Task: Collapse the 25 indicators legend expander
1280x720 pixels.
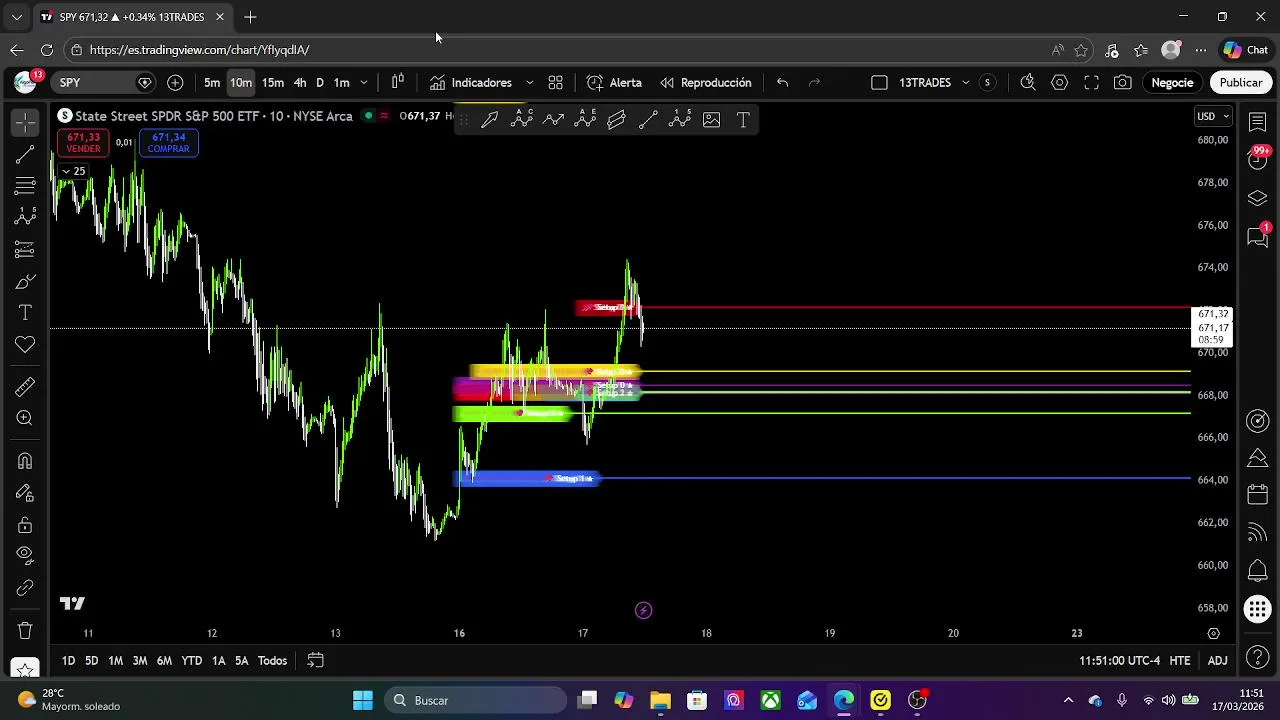Action: pyautogui.click(x=73, y=171)
